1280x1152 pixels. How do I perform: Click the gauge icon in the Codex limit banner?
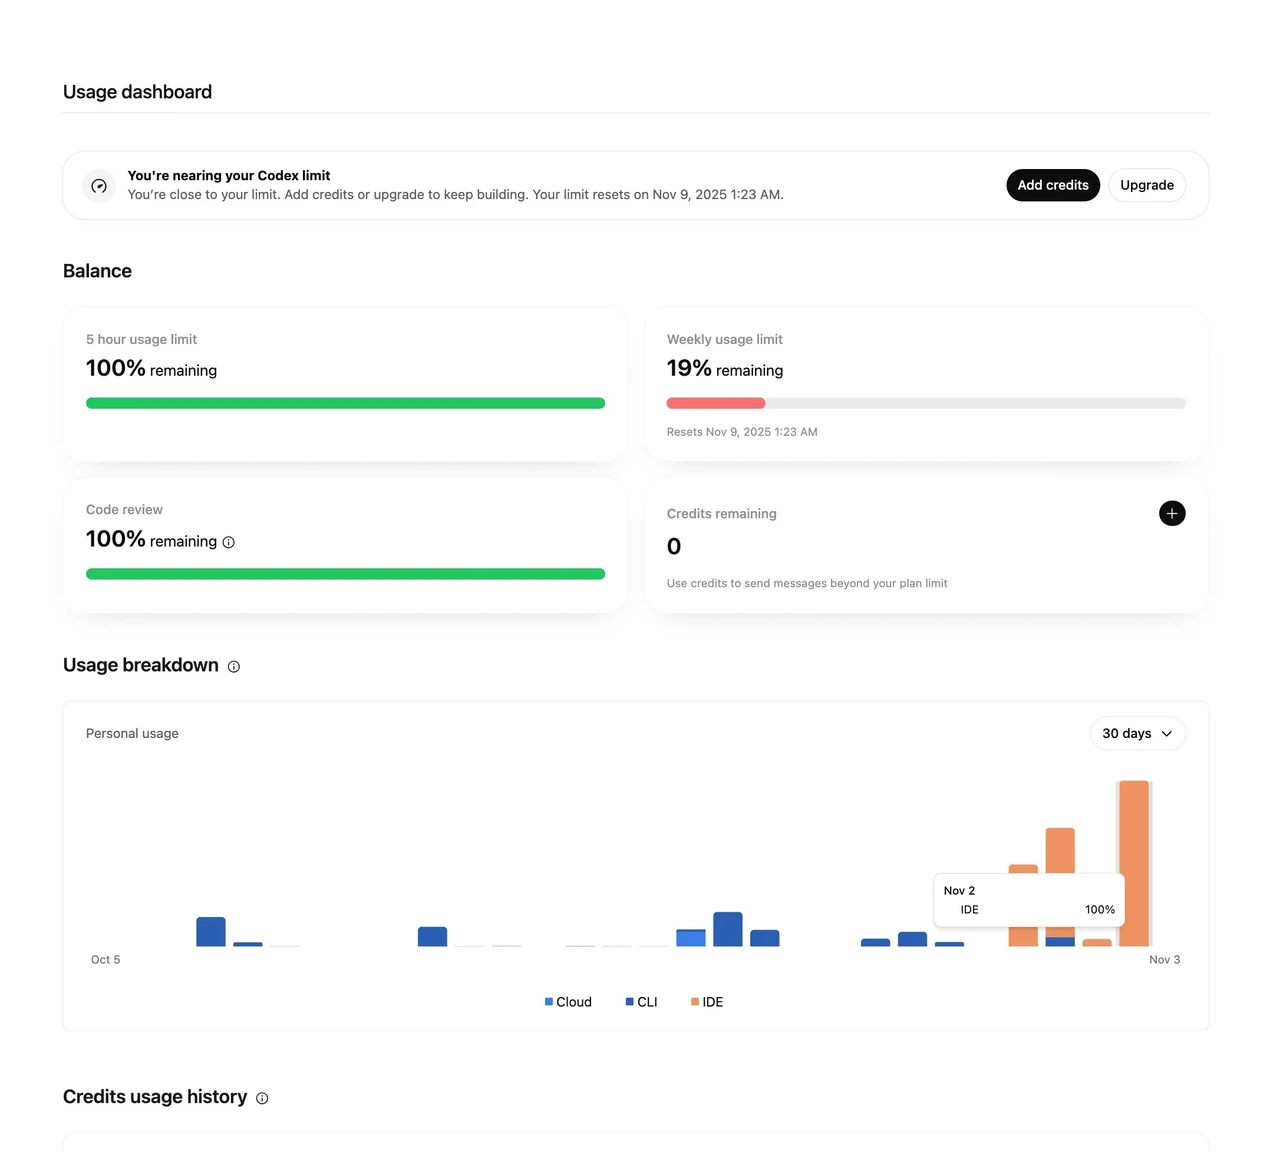pyautogui.click(x=99, y=186)
